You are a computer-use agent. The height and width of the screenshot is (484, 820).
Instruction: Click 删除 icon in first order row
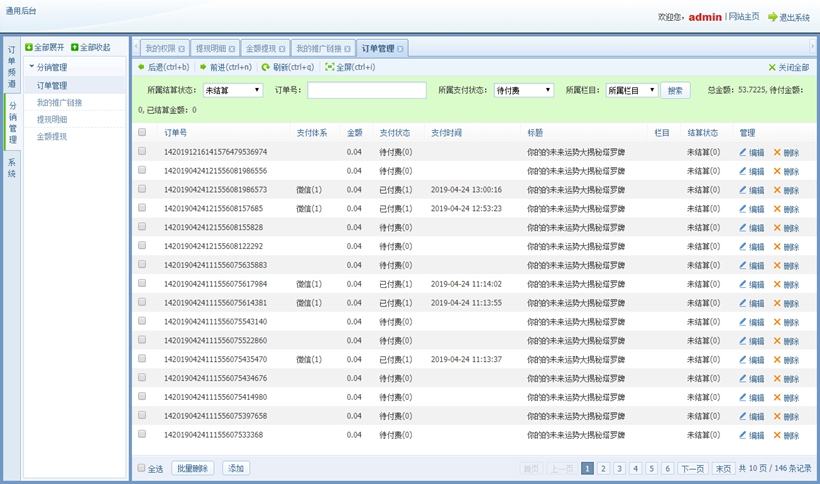point(777,152)
